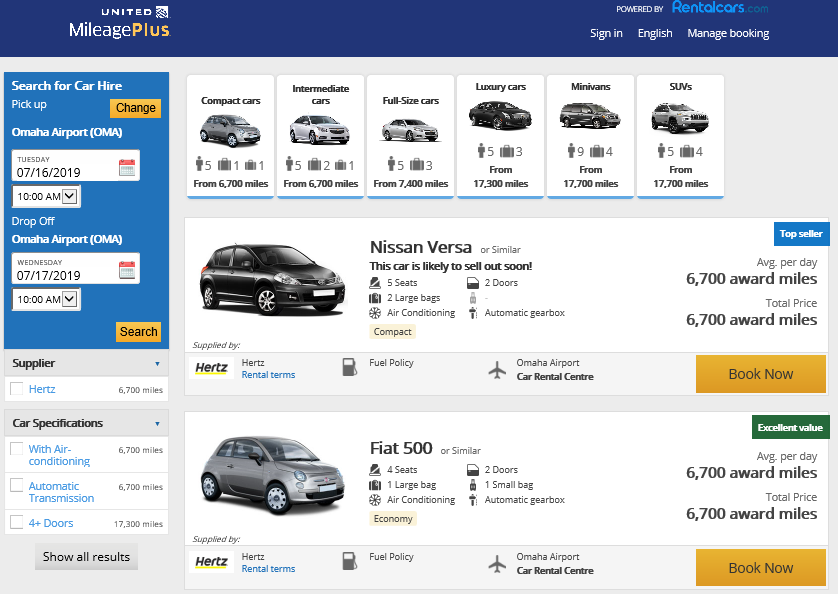Open the drop-off time dropdown
This screenshot has height=594, width=838.
46,299
